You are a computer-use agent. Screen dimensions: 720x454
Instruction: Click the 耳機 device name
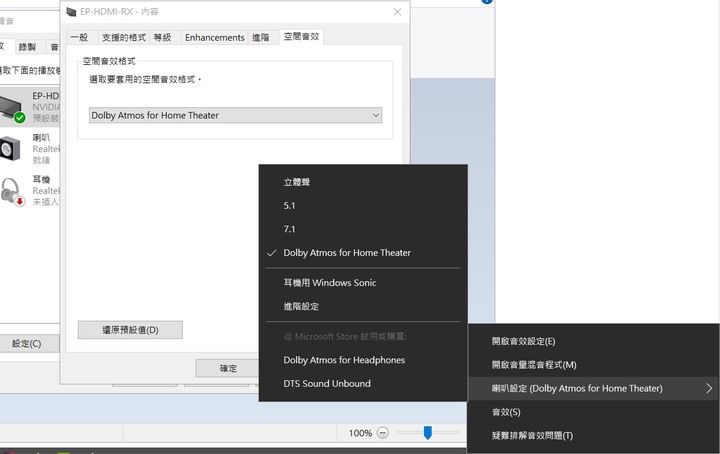click(x=41, y=179)
